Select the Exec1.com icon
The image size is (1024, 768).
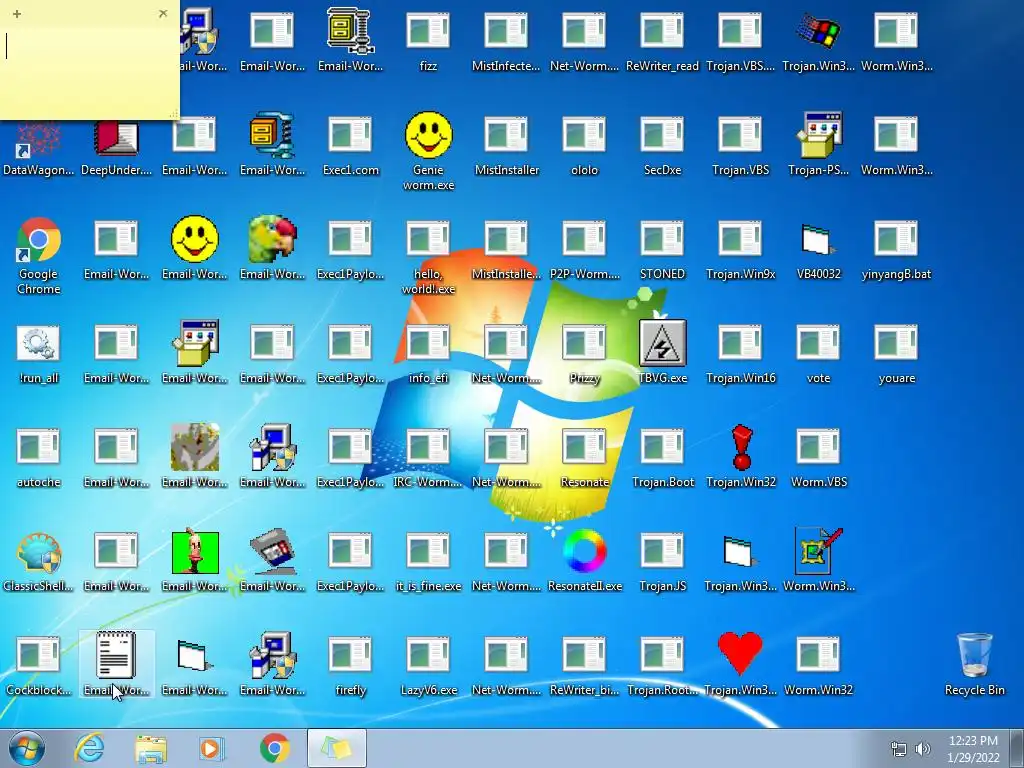click(350, 135)
